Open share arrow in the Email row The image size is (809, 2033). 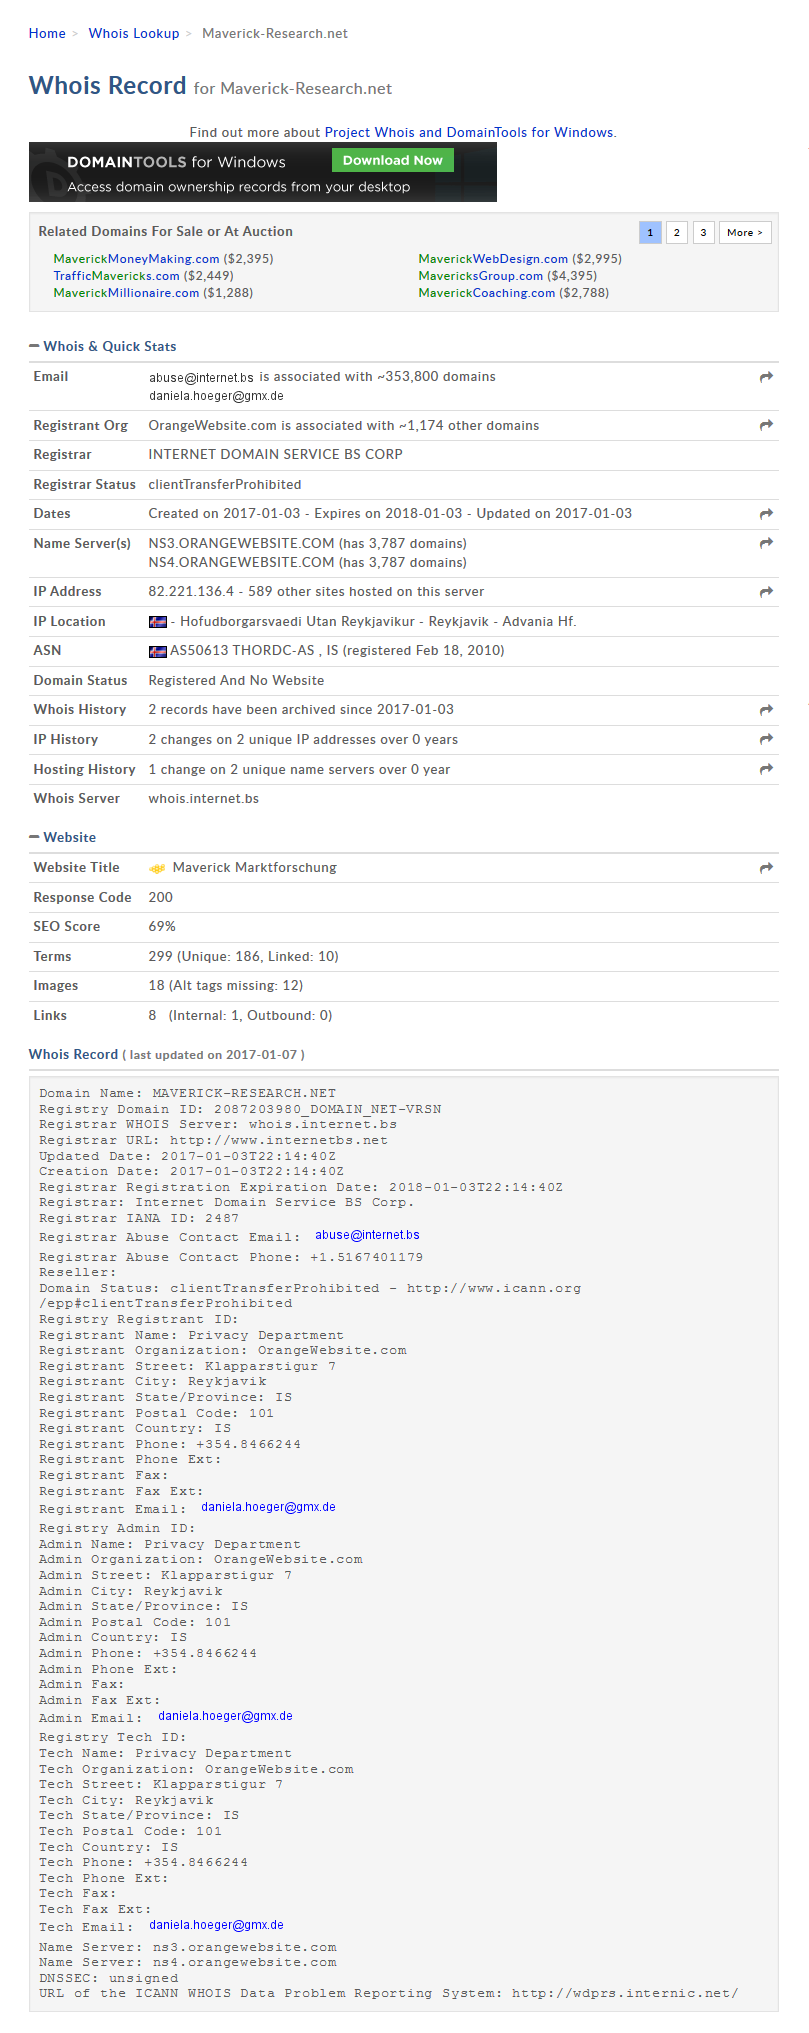tap(766, 377)
